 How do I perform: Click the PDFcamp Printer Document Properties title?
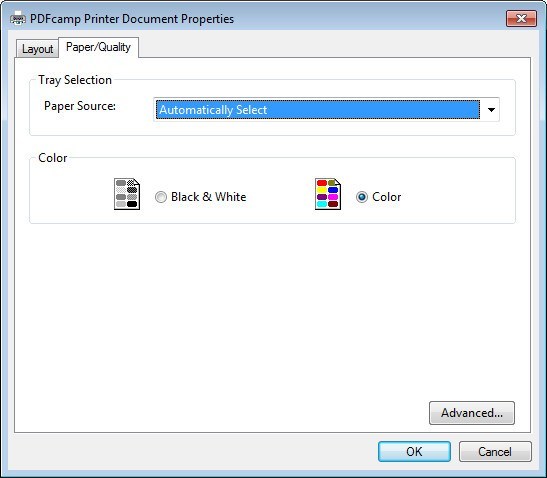click(132, 18)
